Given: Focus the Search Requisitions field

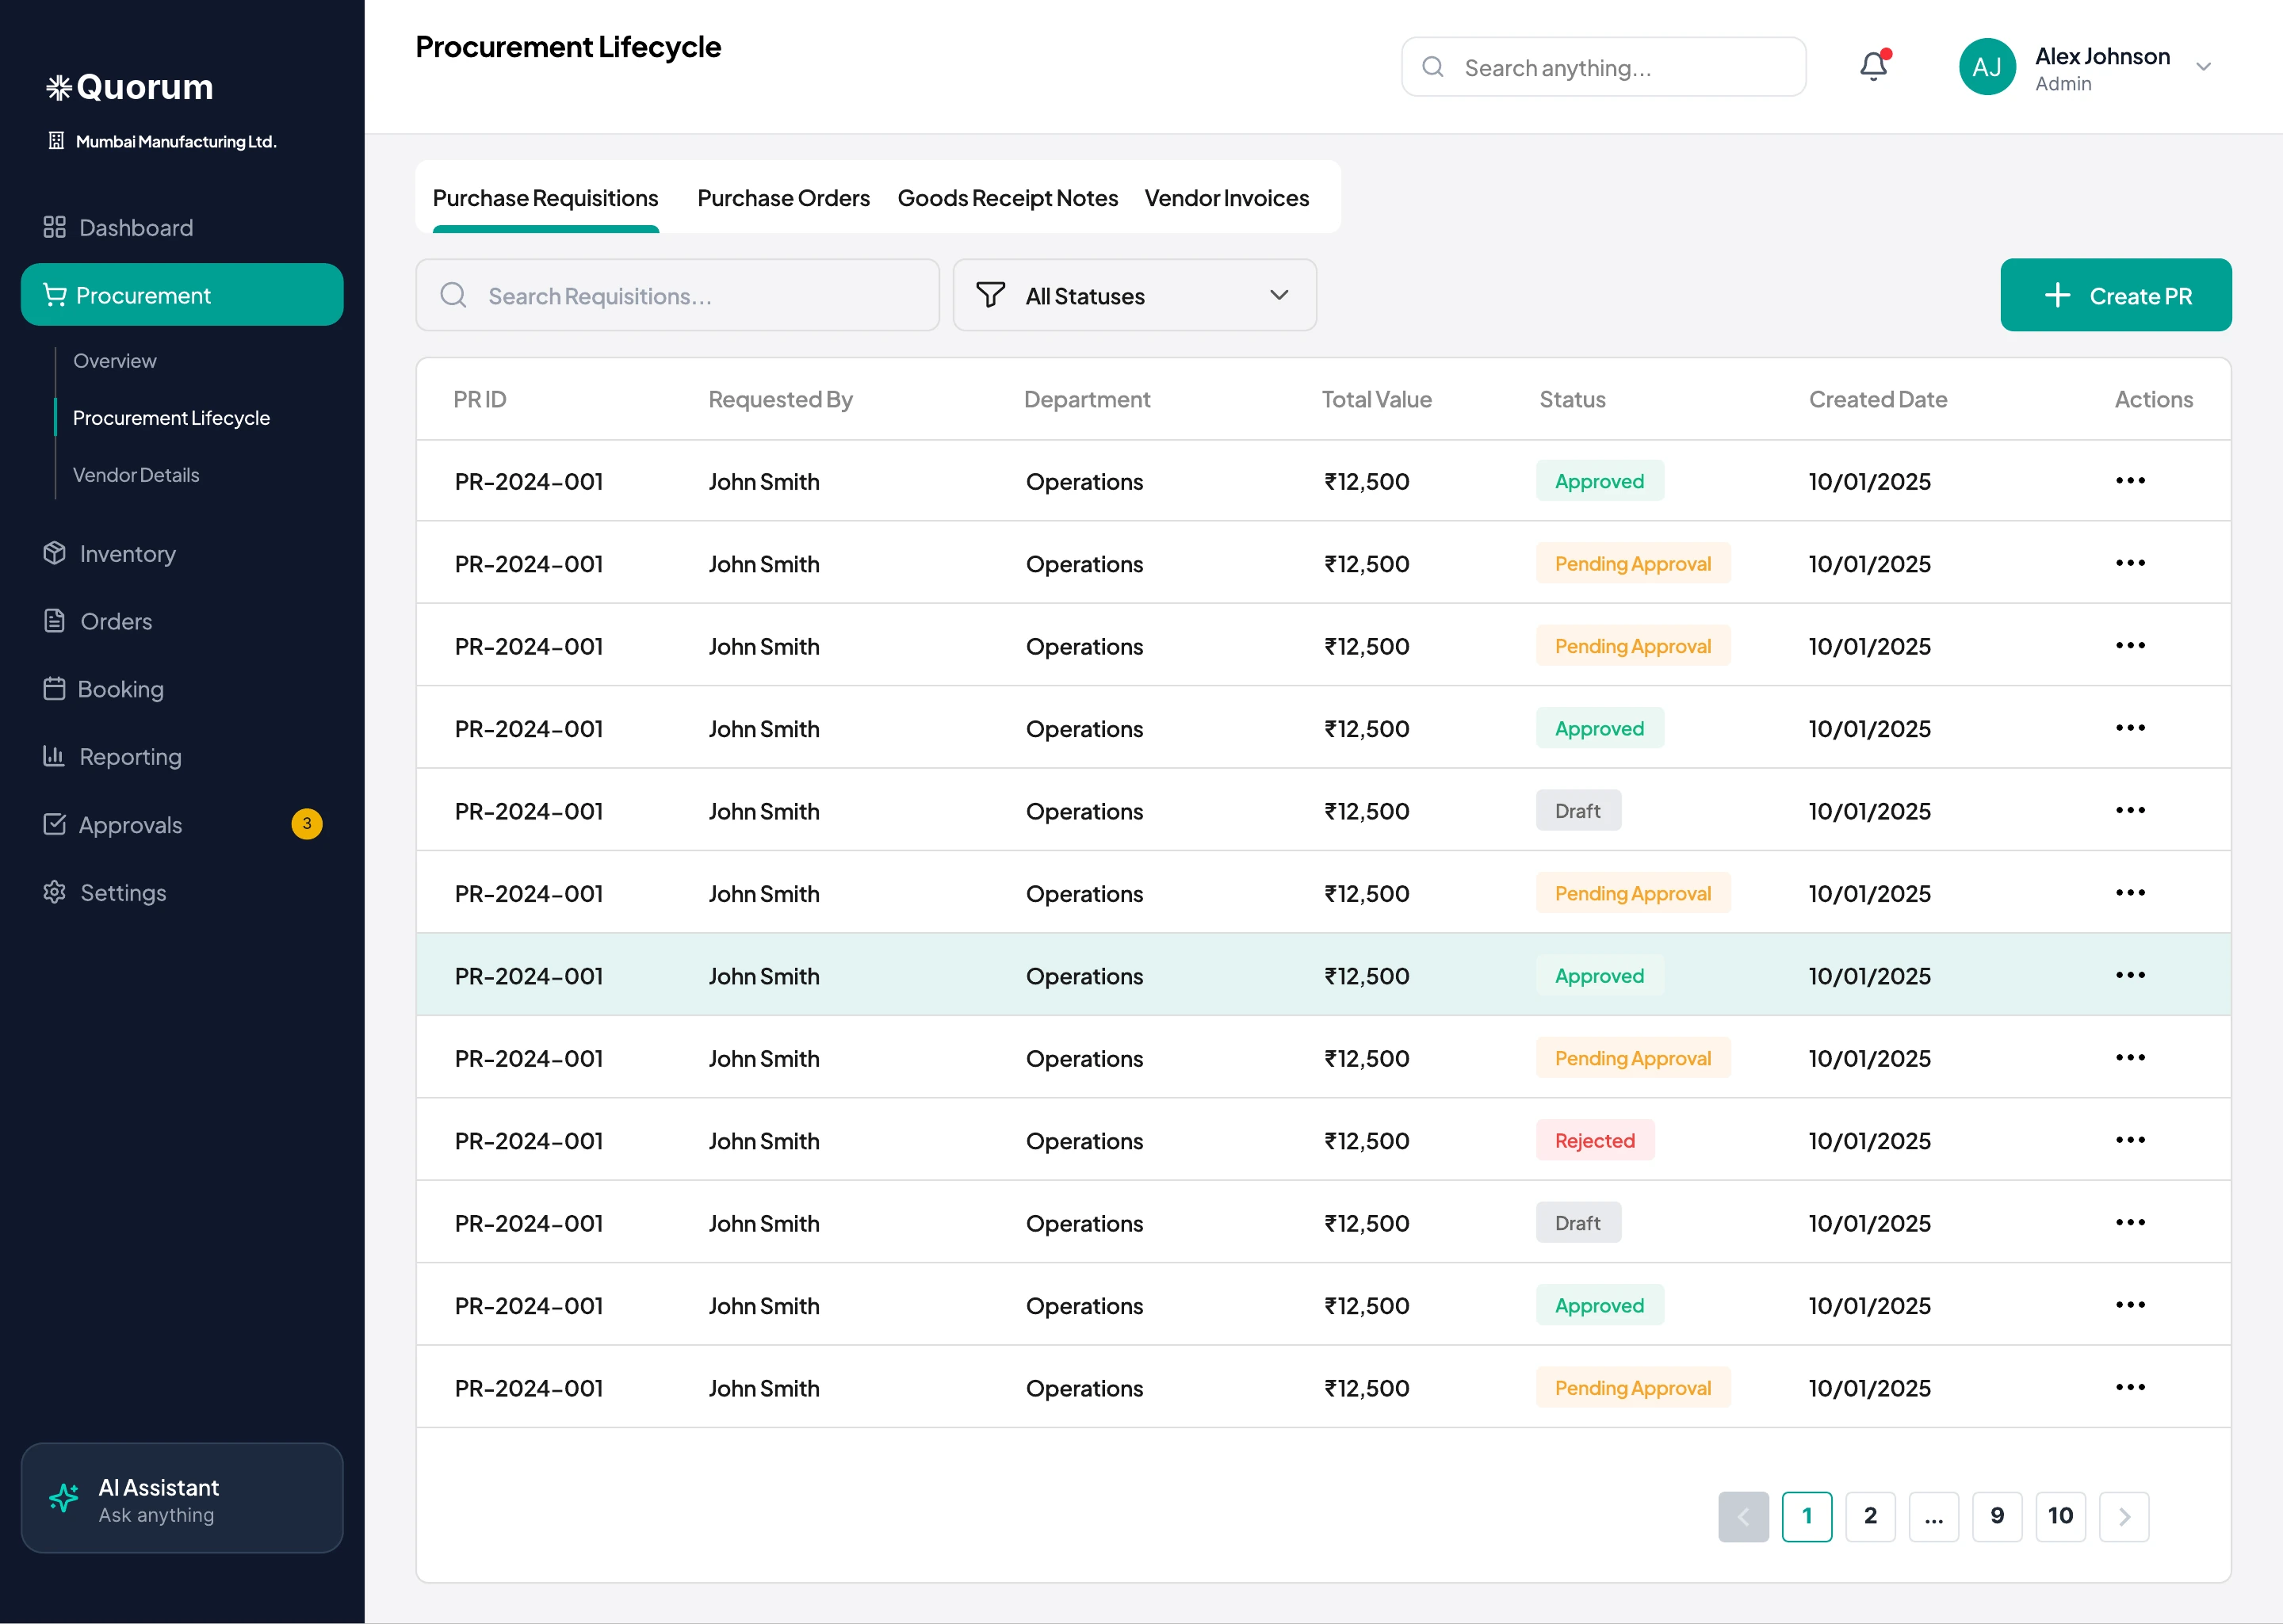Looking at the screenshot, I should point(677,295).
